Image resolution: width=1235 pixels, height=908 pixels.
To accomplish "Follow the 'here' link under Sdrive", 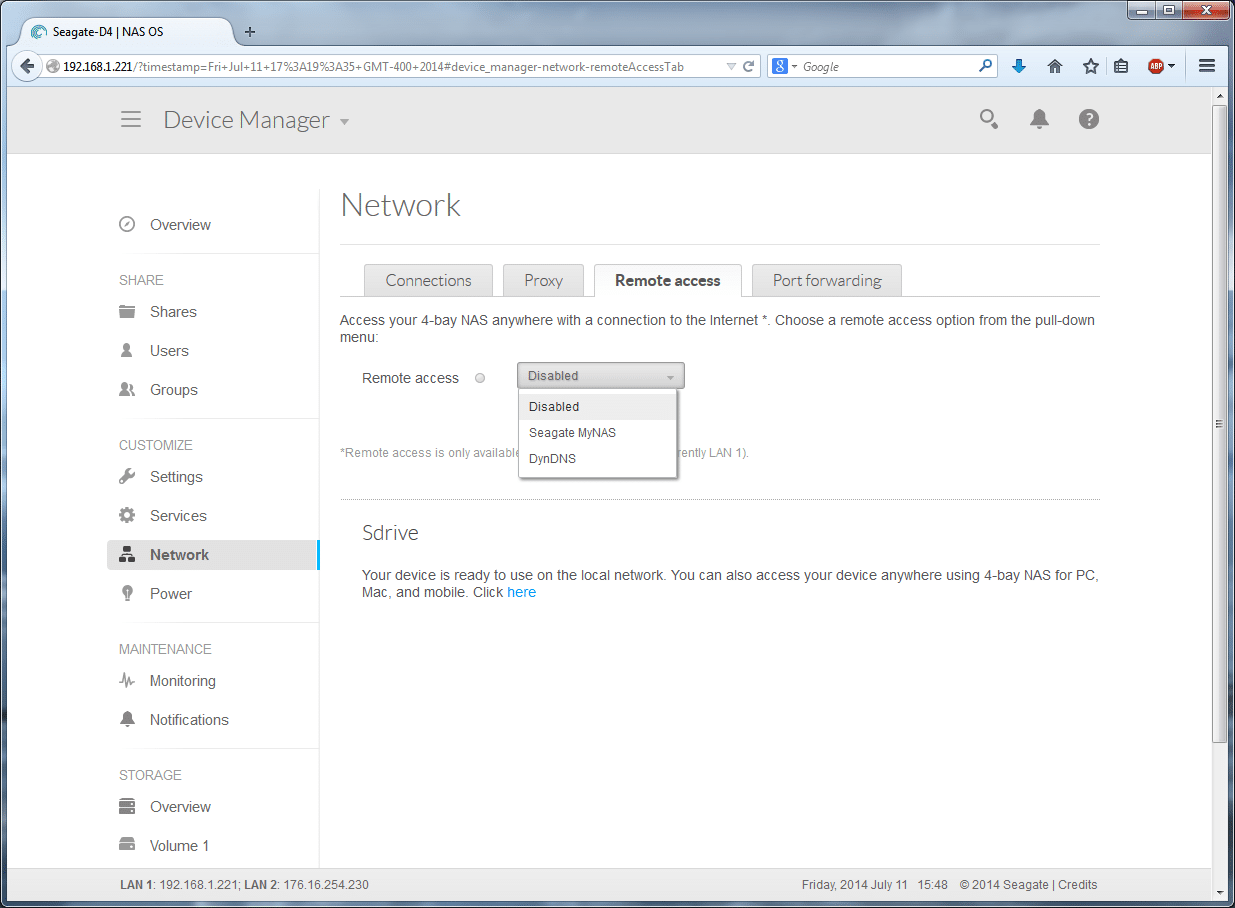I will pos(522,592).
